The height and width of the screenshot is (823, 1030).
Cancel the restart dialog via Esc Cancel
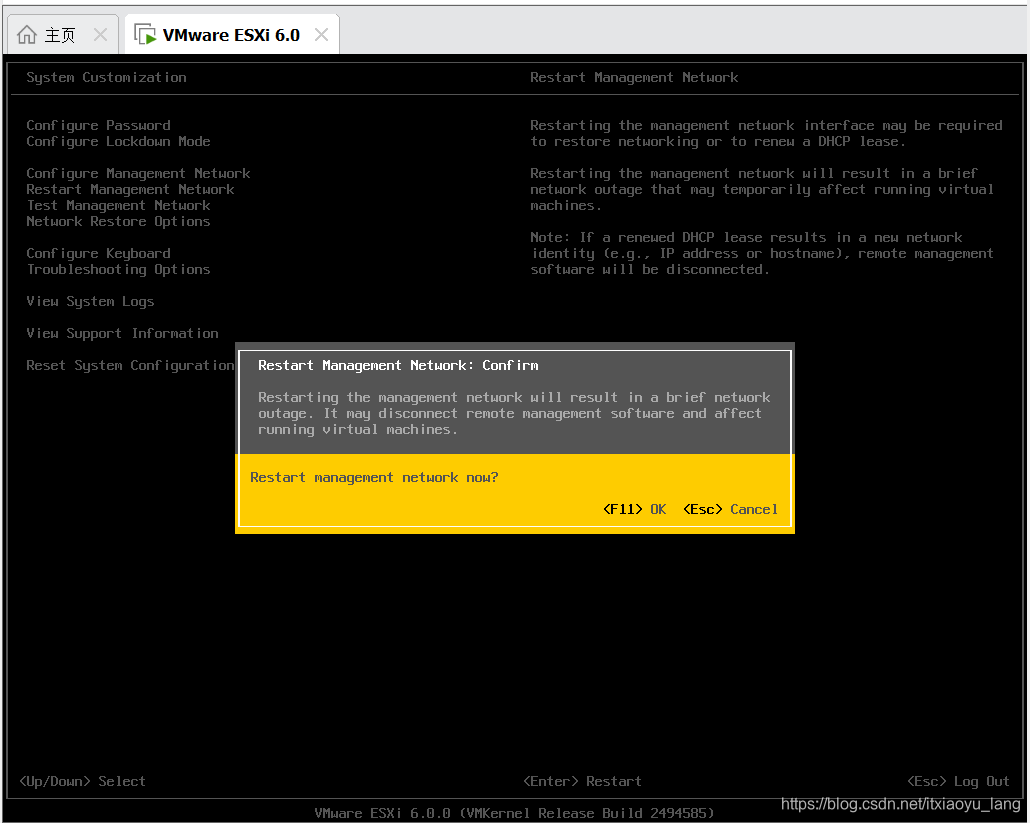pos(730,509)
